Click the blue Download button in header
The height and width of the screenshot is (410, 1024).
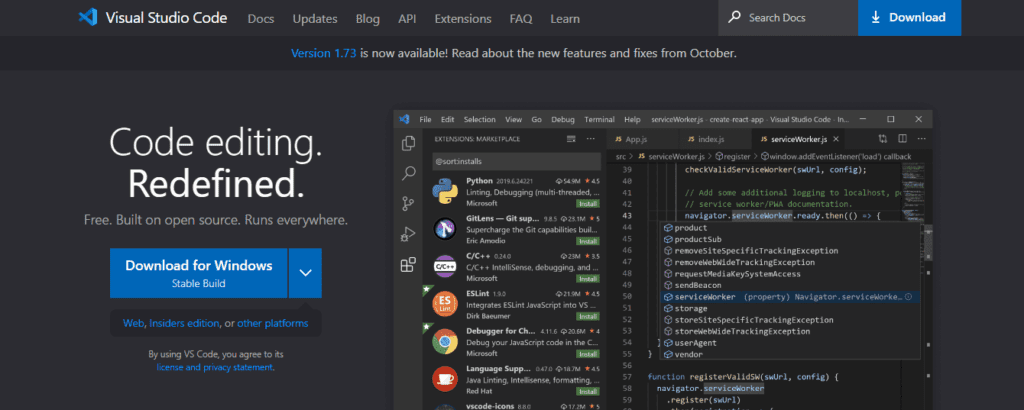coord(910,18)
